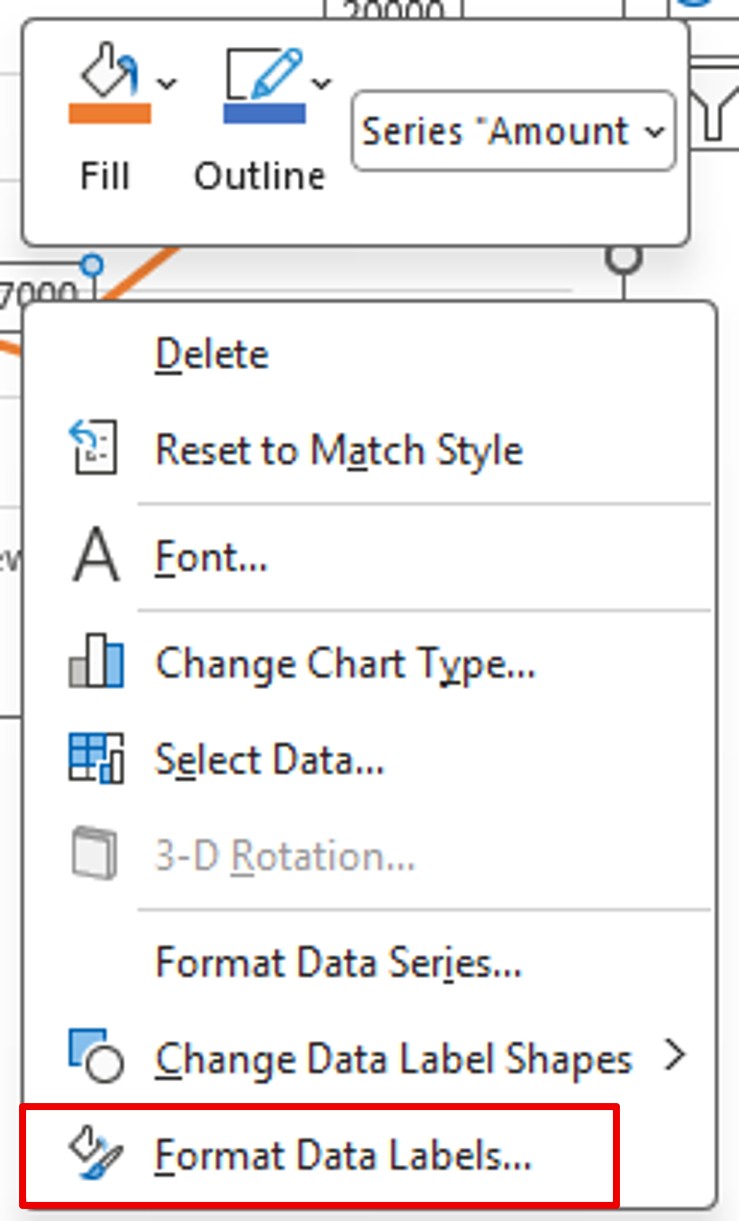Click the Reset to Match Style icon
This screenshot has height=1221, width=739.
click(x=93, y=448)
